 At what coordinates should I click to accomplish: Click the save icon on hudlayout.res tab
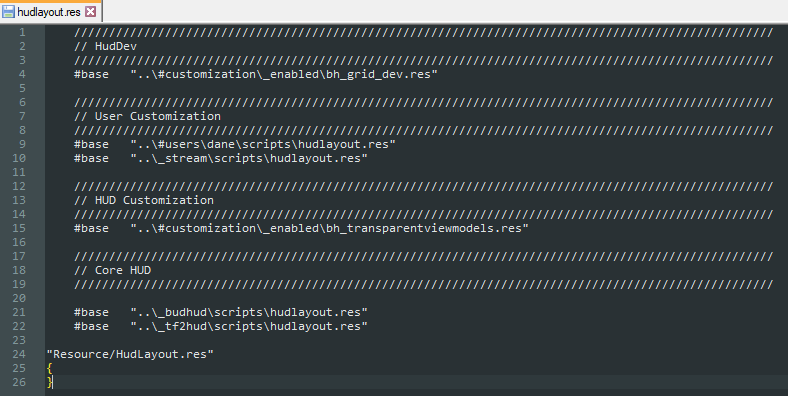coord(8,12)
